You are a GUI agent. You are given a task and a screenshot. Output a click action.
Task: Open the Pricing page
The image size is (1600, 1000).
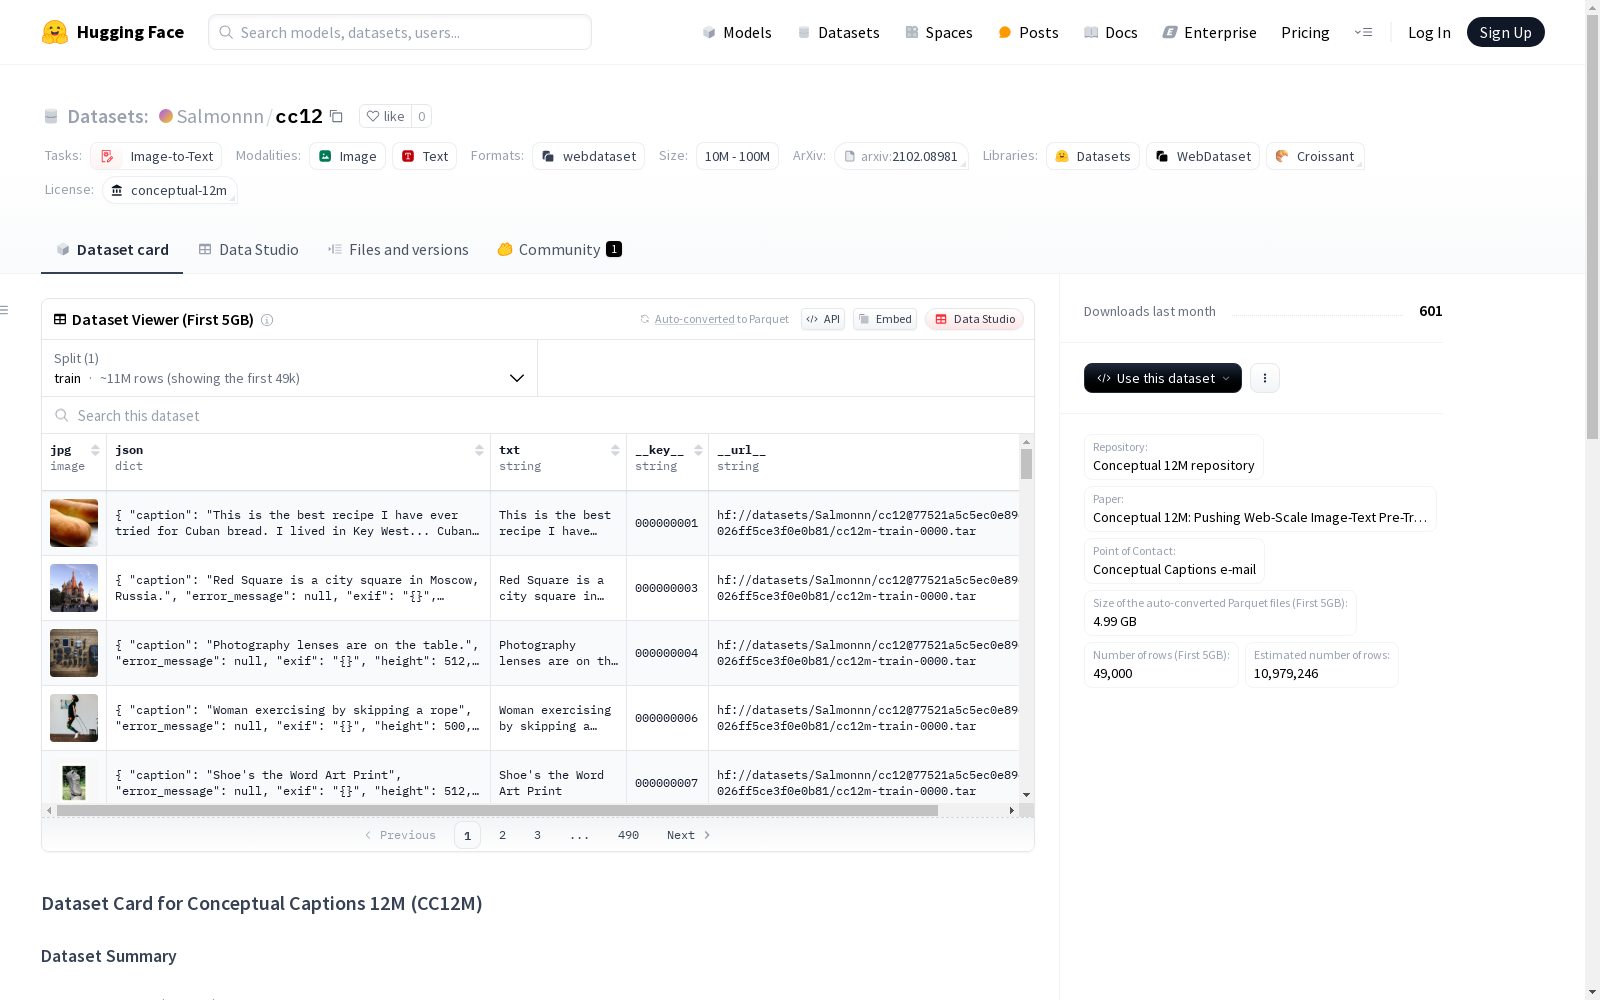[x=1305, y=32]
